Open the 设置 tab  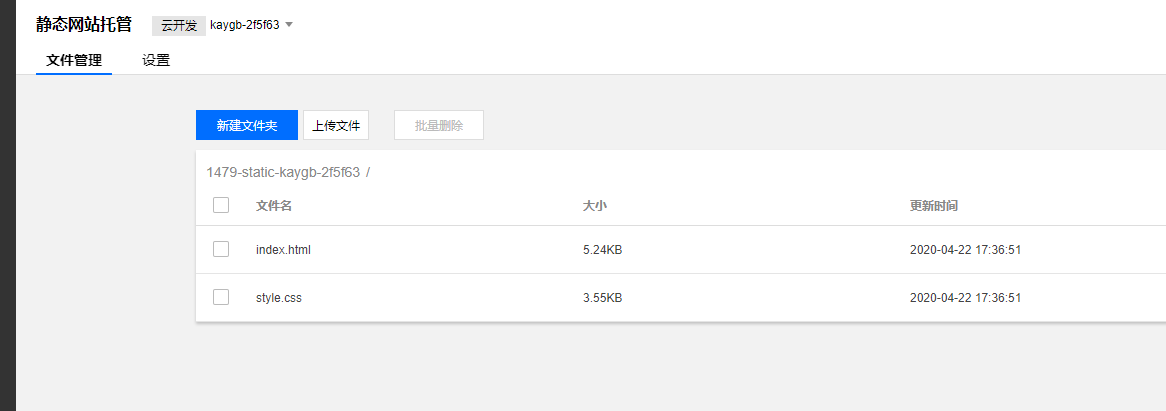click(x=156, y=60)
